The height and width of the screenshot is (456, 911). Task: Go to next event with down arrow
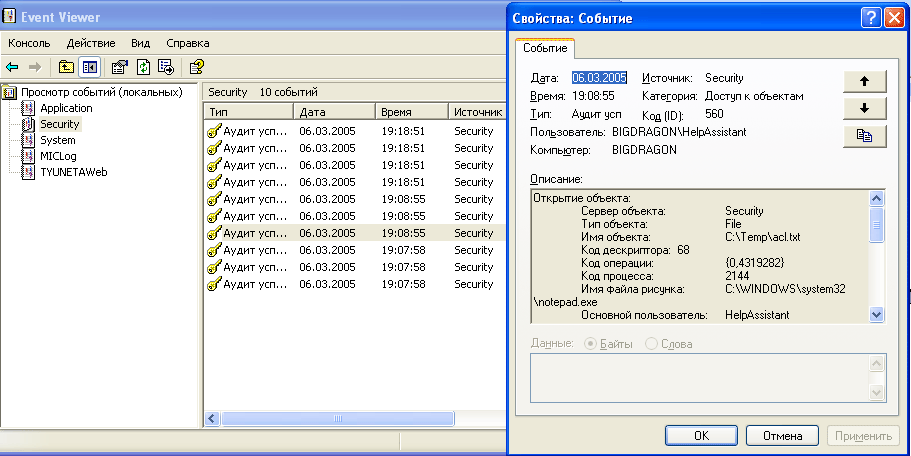tap(865, 108)
